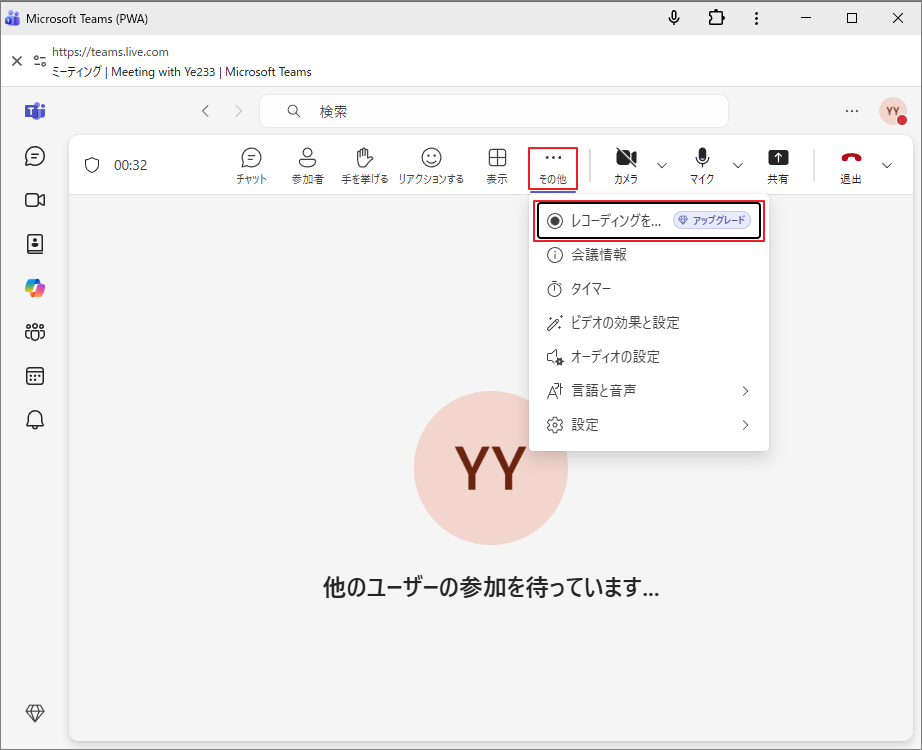Open the YY profile avatar menu
Image resolution: width=922 pixels, height=750 pixels.
coord(893,111)
